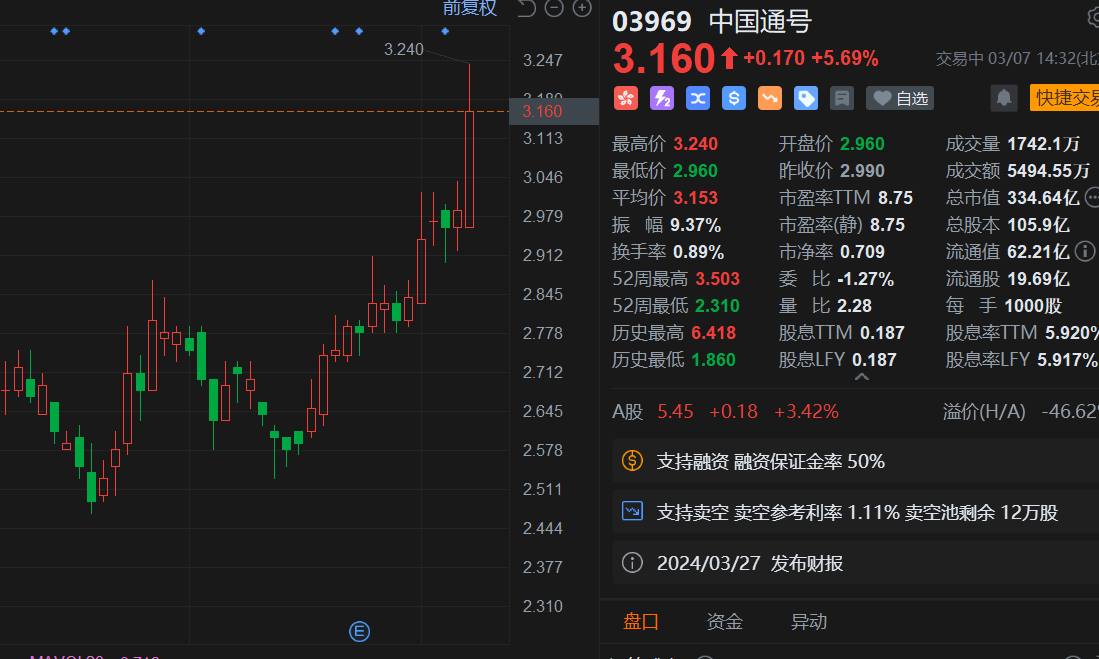This screenshot has height=659, width=1099.
Task: Switch to the 资金 tab
Action: [x=725, y=622]
